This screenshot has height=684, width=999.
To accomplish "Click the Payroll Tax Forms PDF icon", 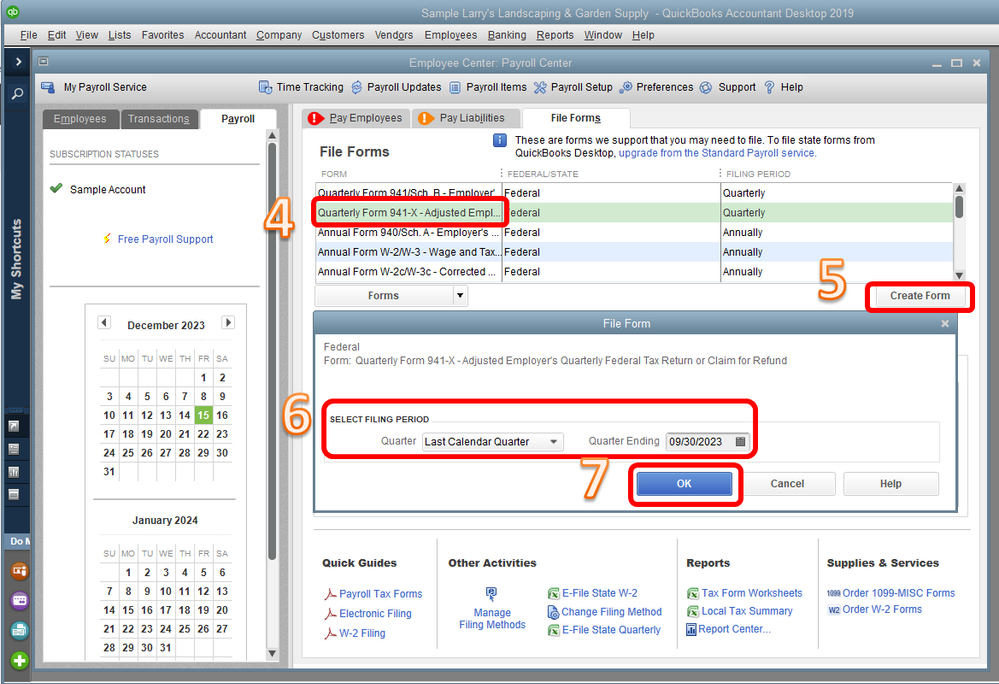I will pos(330,594).
